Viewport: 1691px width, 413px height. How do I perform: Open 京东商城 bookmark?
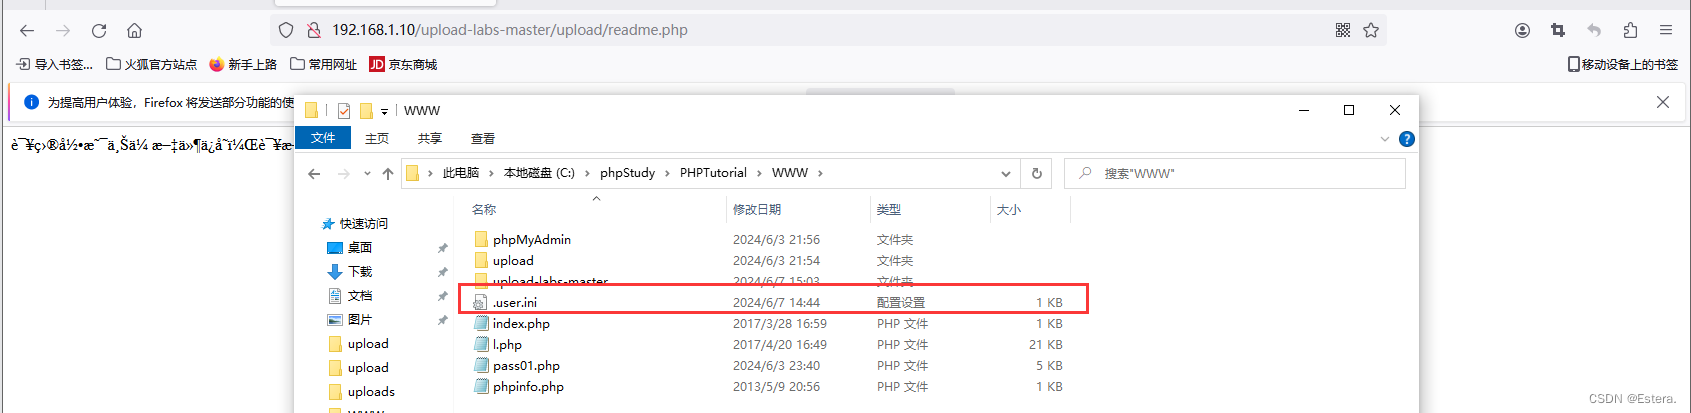pyautogui.click(x=403, y=64)
